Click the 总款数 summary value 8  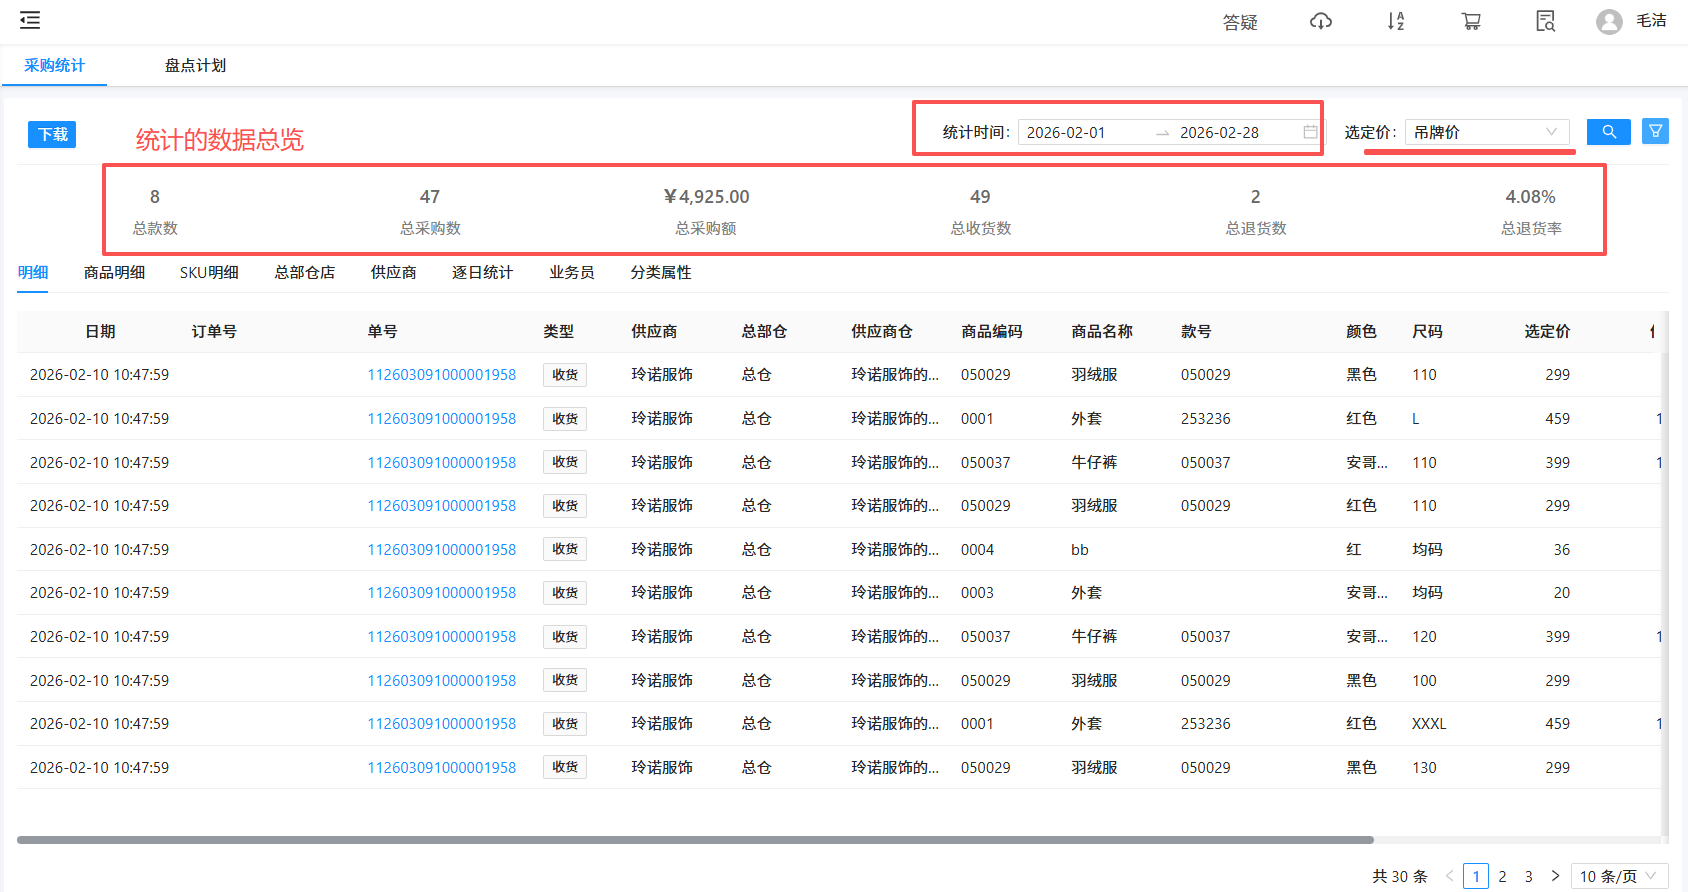pyautogui.click(x=155, y=197)
